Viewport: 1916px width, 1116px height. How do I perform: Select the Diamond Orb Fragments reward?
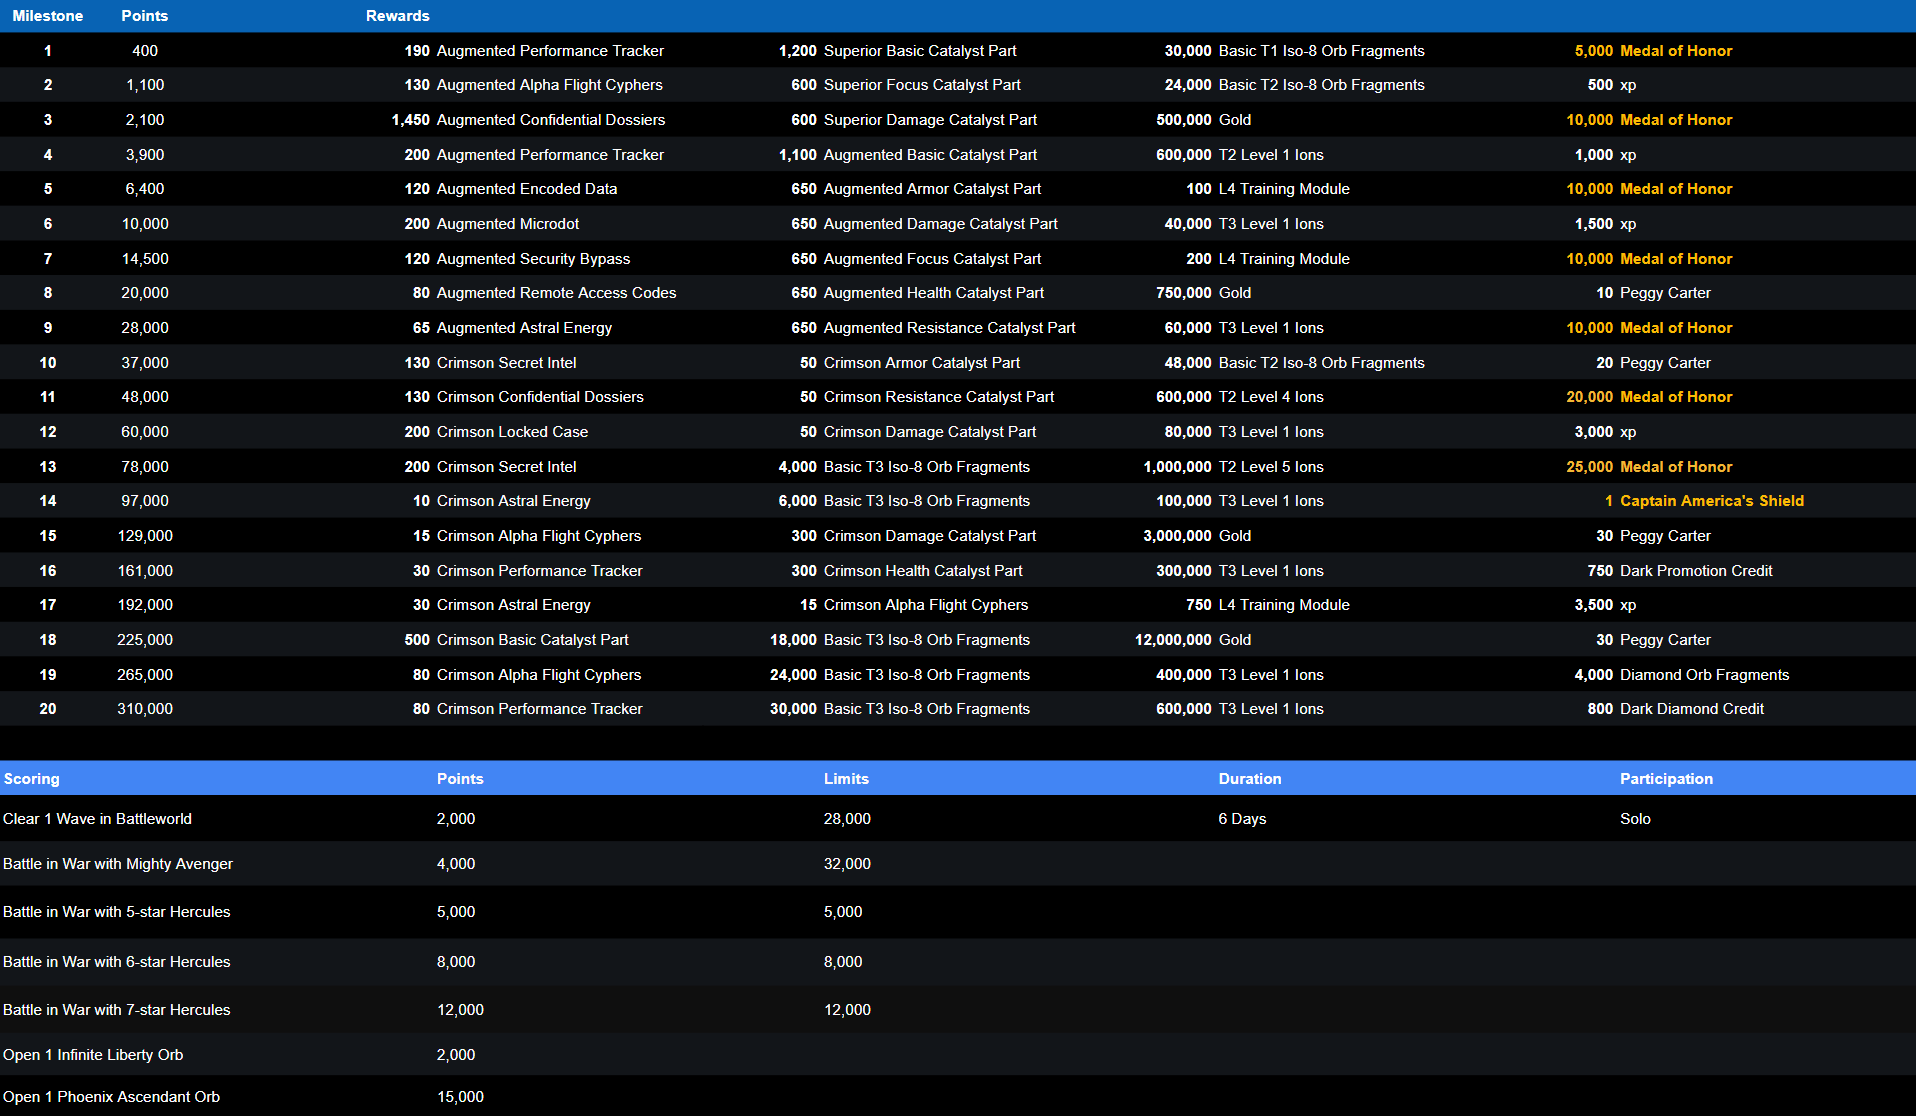pos(1704,675)
